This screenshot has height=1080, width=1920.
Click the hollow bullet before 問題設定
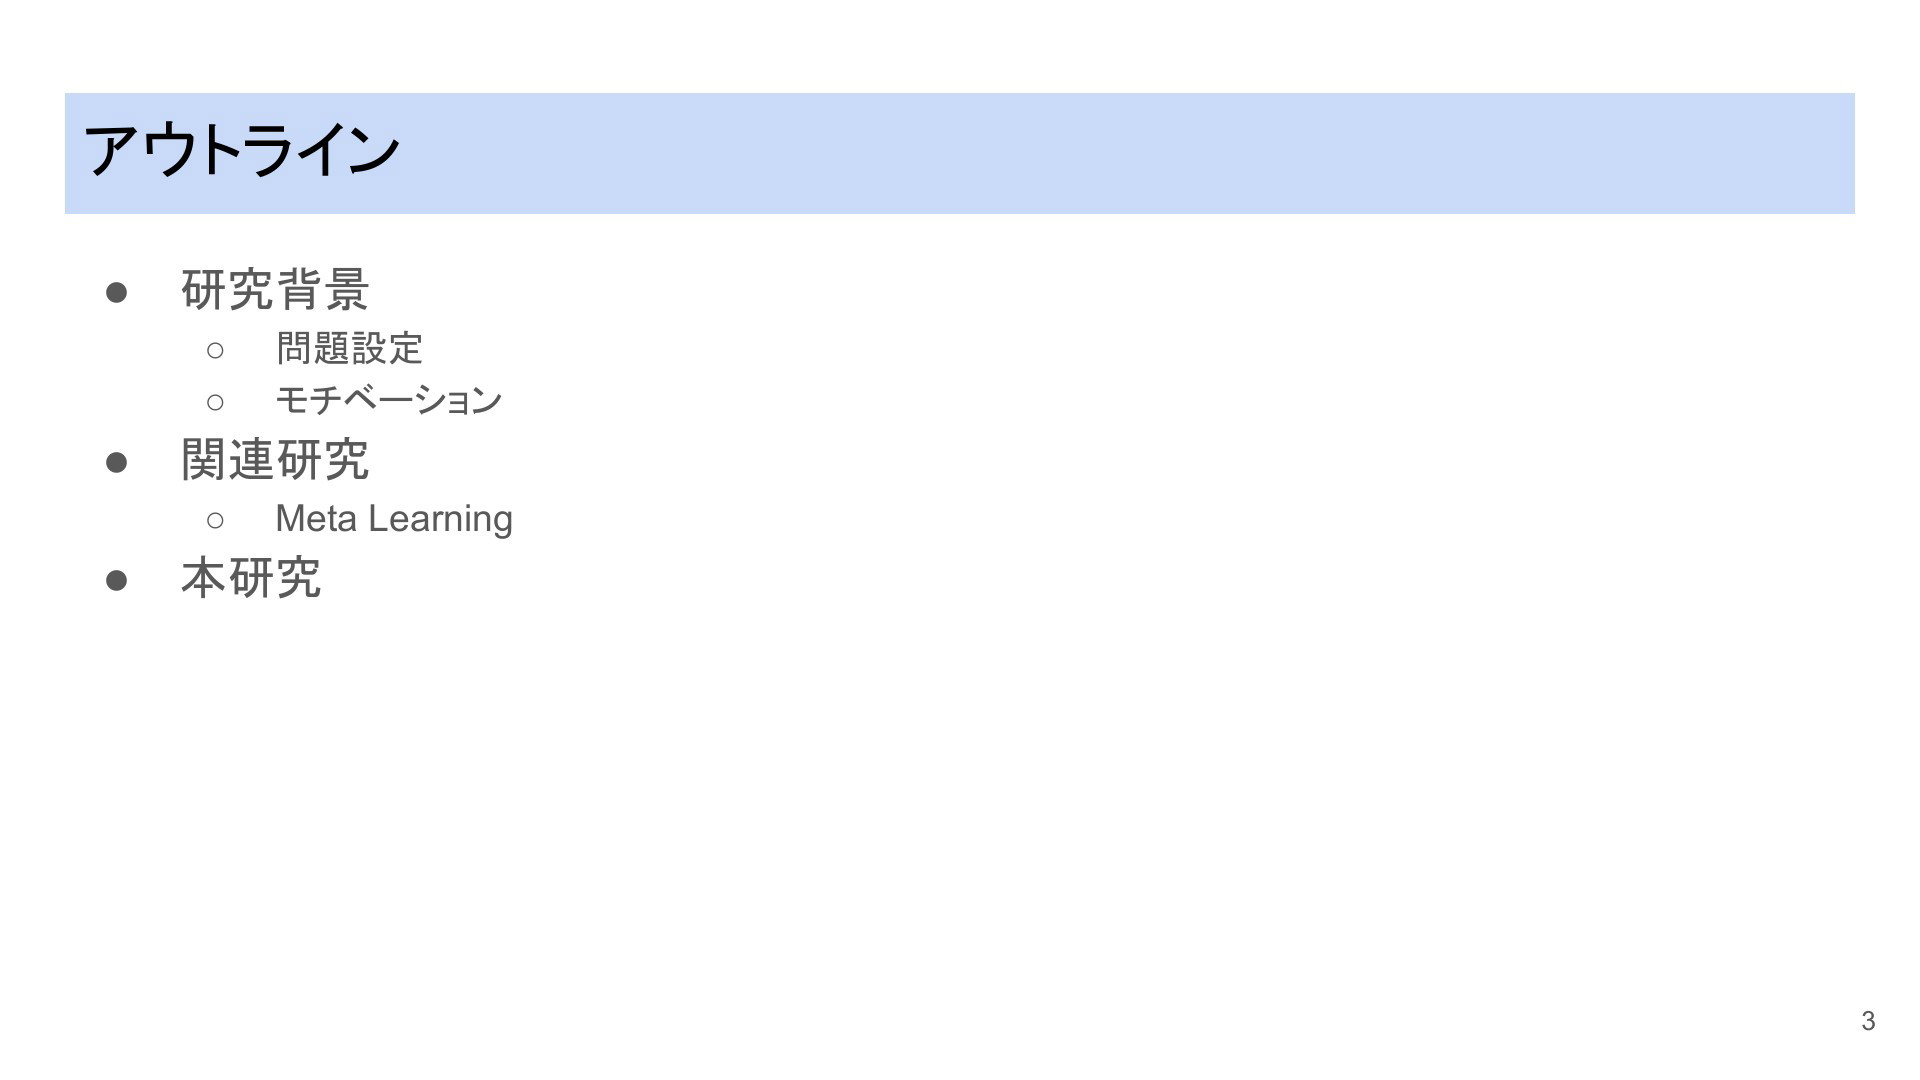(215, 350)
